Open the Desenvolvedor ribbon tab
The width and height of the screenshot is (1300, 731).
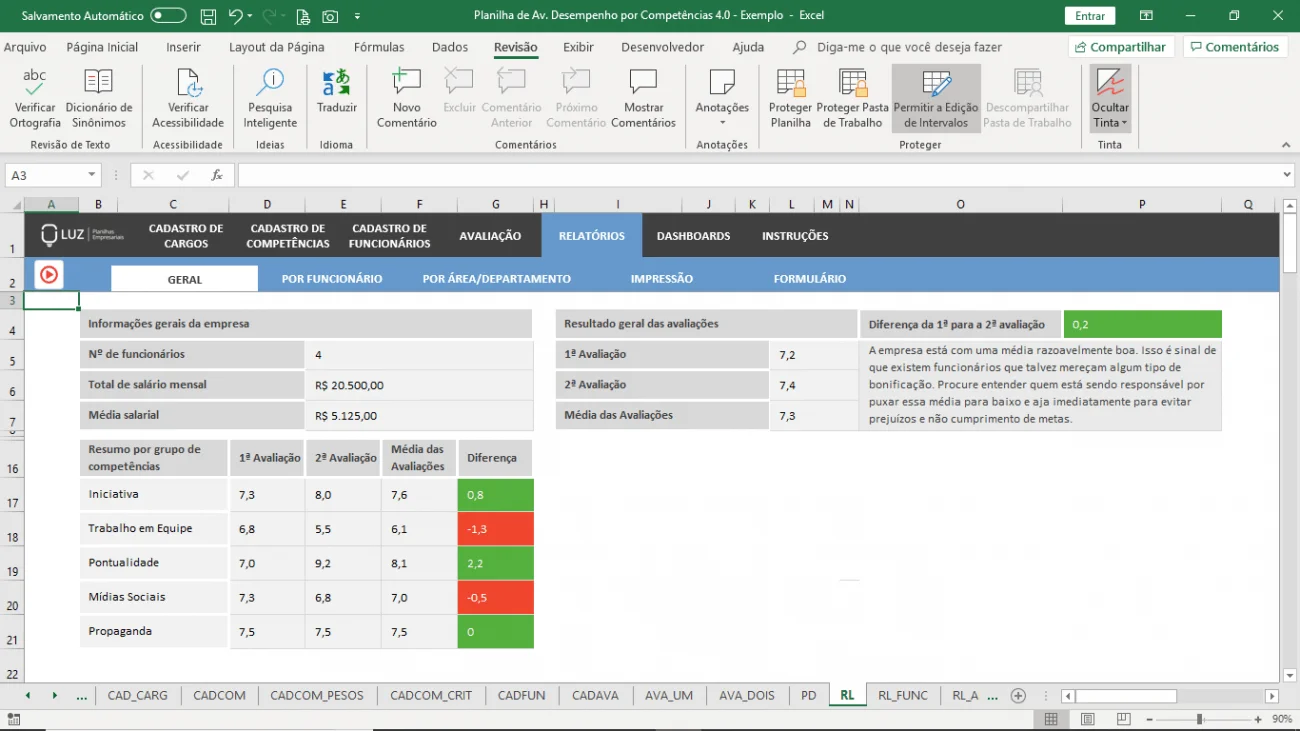tap(663, 47)
